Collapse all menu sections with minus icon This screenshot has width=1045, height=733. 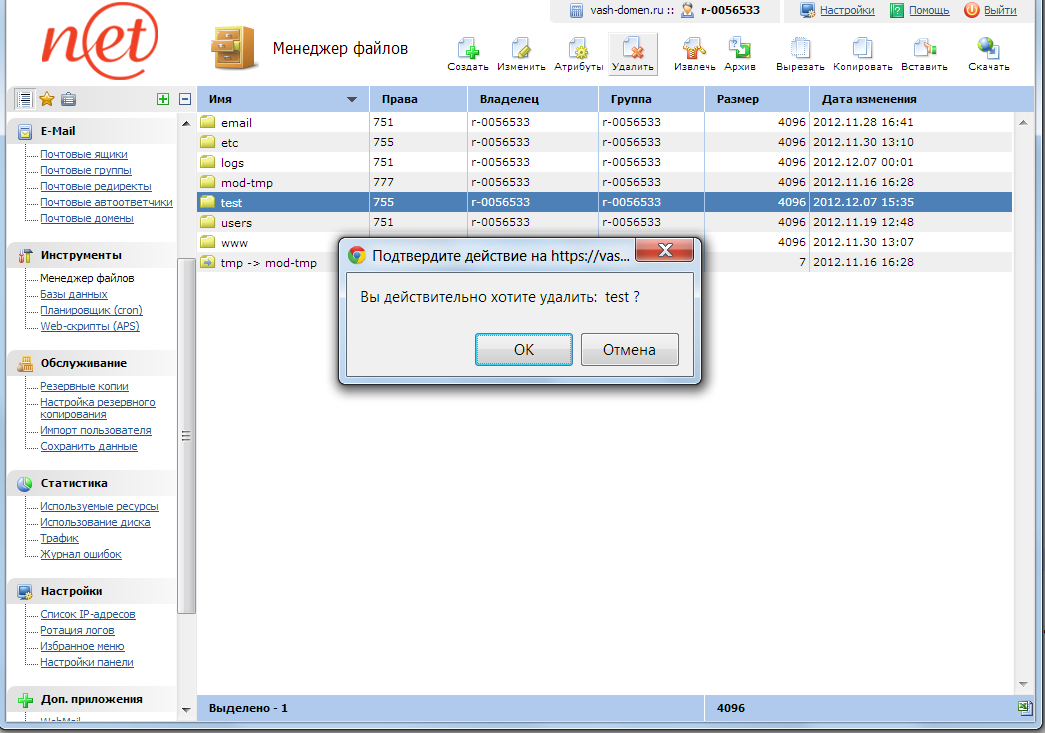185,99
